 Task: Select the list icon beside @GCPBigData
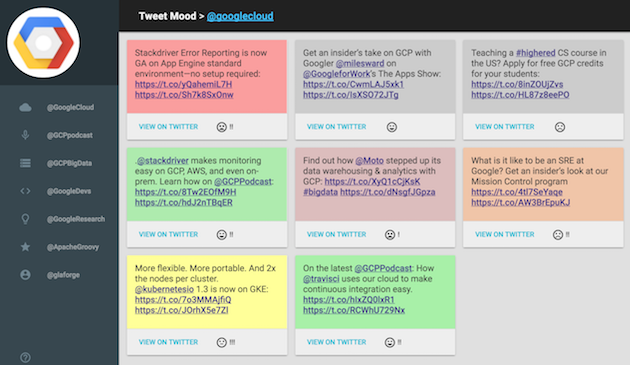click(x=25, y=163)
